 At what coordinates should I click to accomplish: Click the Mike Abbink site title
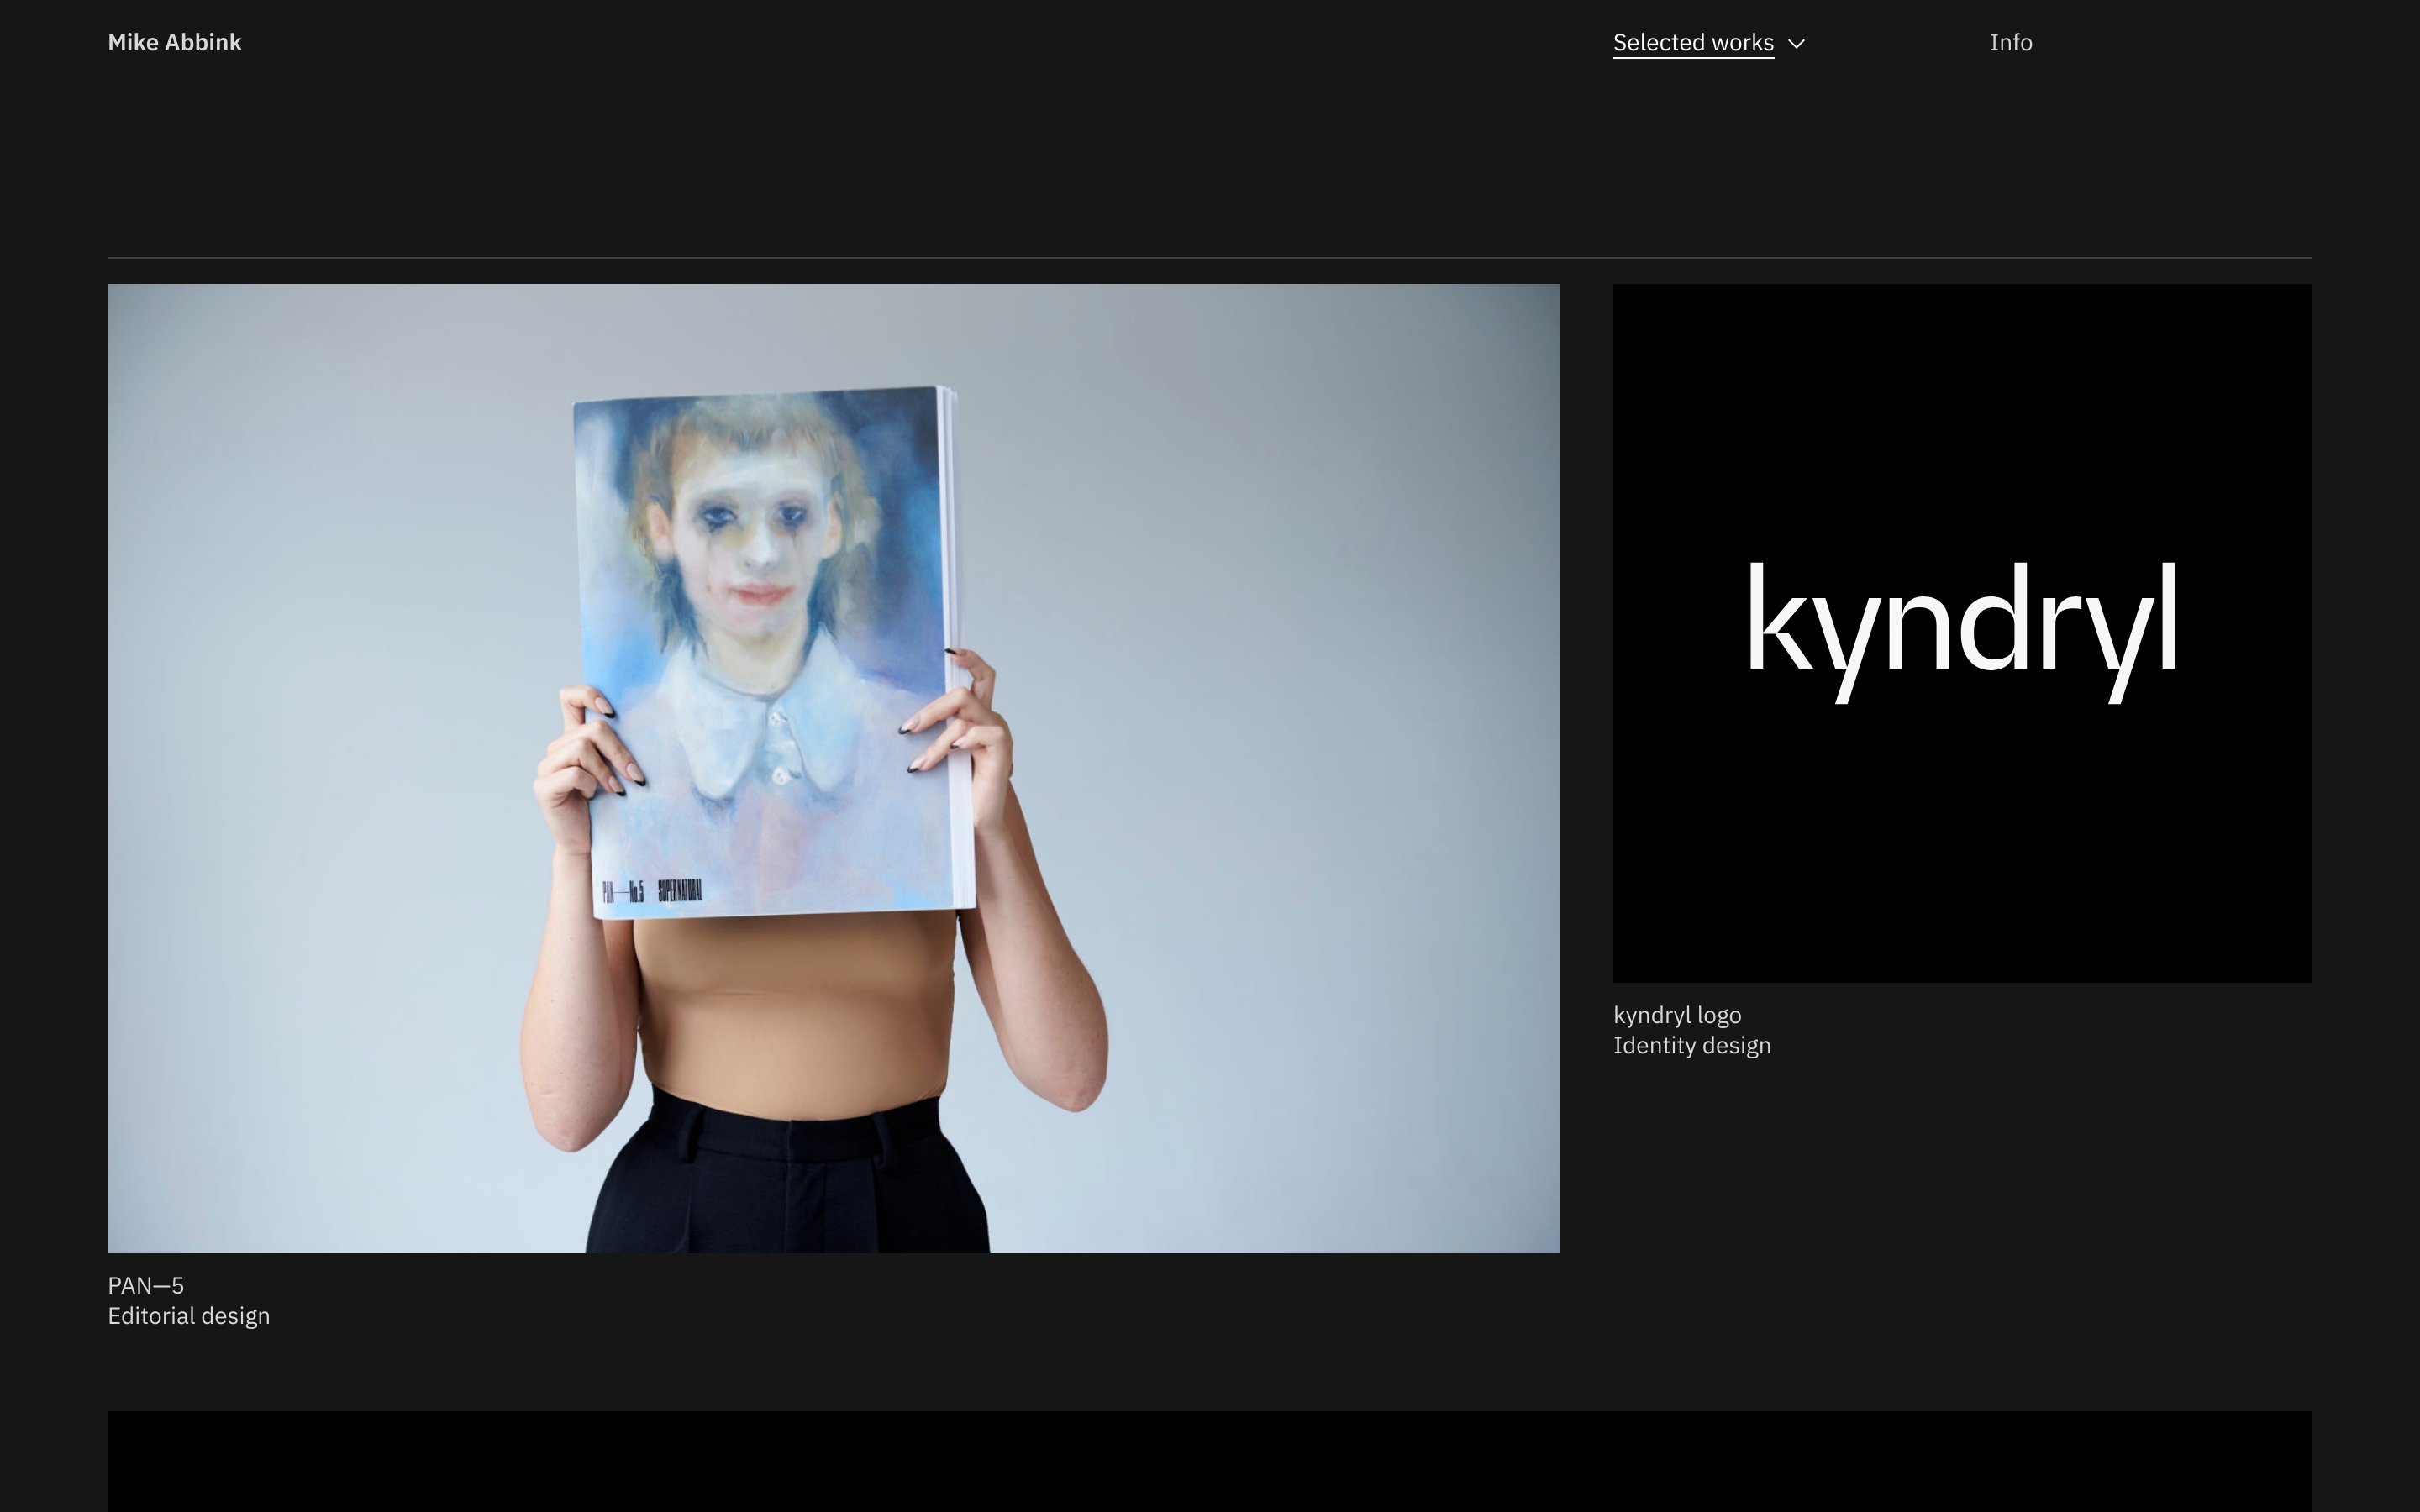[x=174, y=42]
